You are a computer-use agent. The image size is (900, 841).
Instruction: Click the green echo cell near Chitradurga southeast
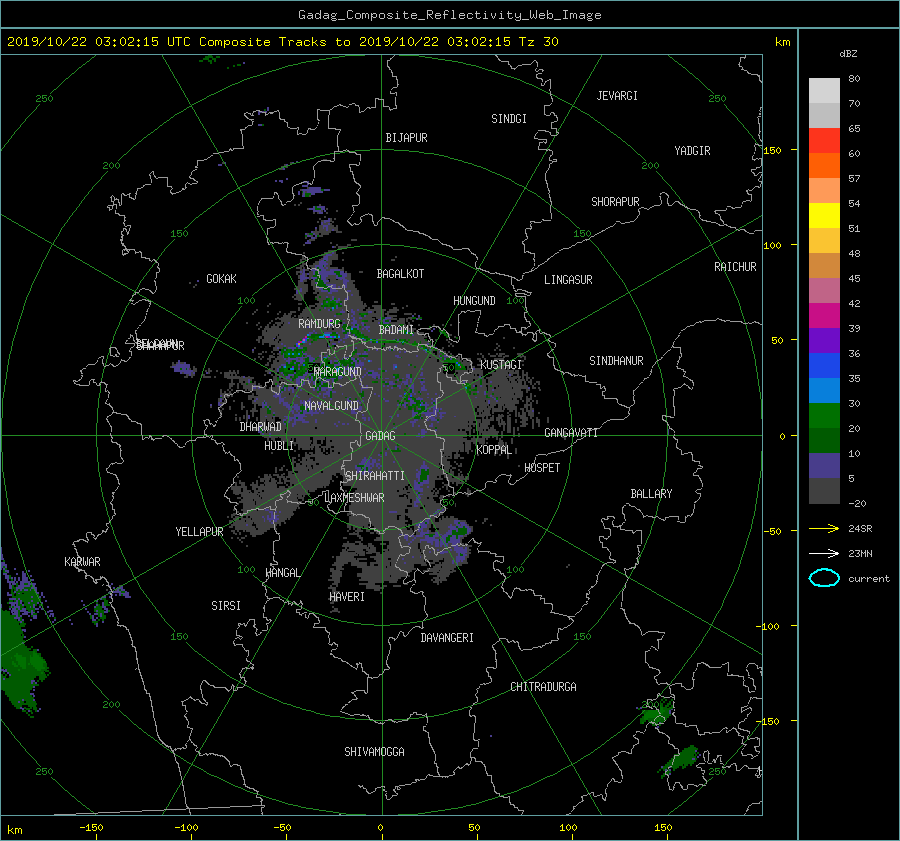656,712
